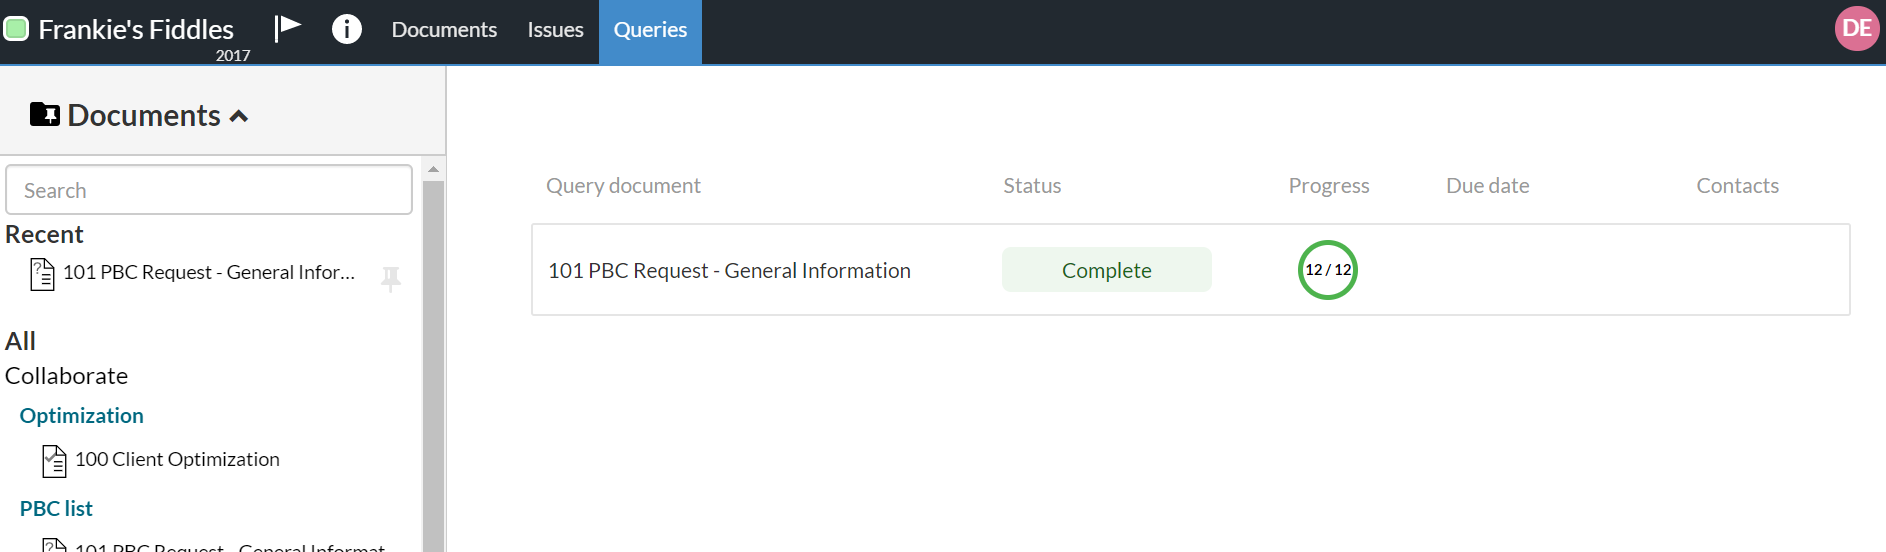Image resolution: width=1886 pixels, height=552 pixels.
Task: Click the Complete status badge
Action: tap(1106, 270)
